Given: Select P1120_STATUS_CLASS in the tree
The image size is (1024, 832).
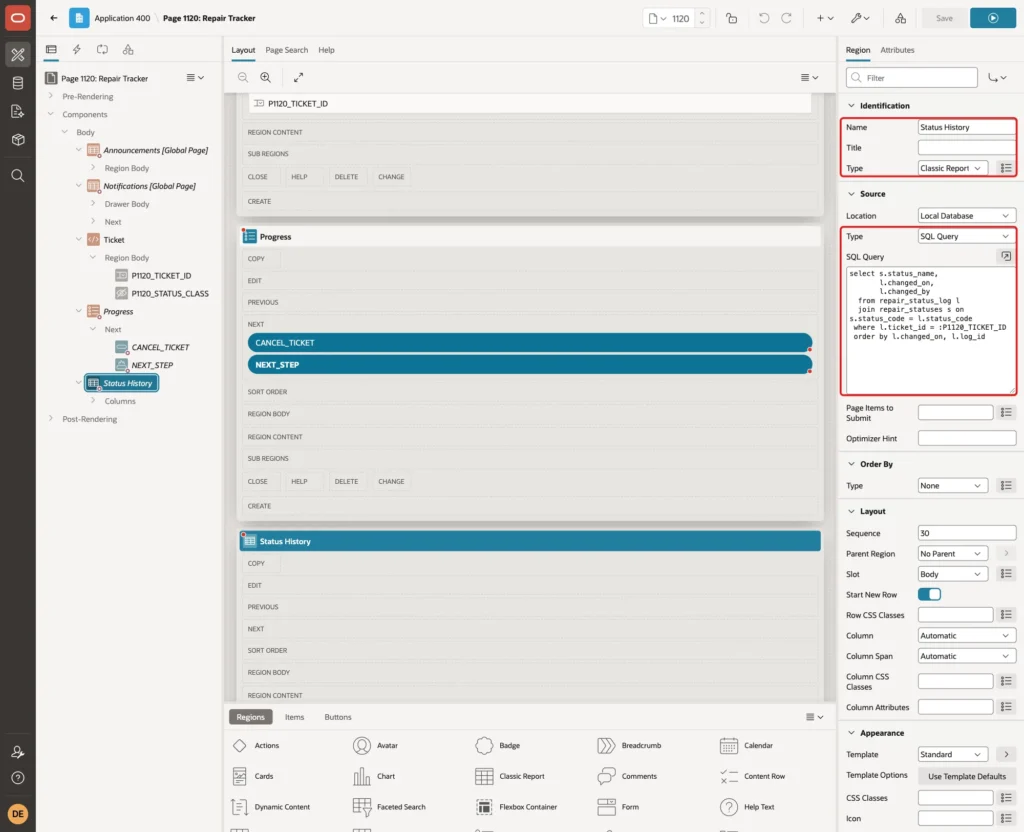Looking at the screenshot, I should 170,294.
